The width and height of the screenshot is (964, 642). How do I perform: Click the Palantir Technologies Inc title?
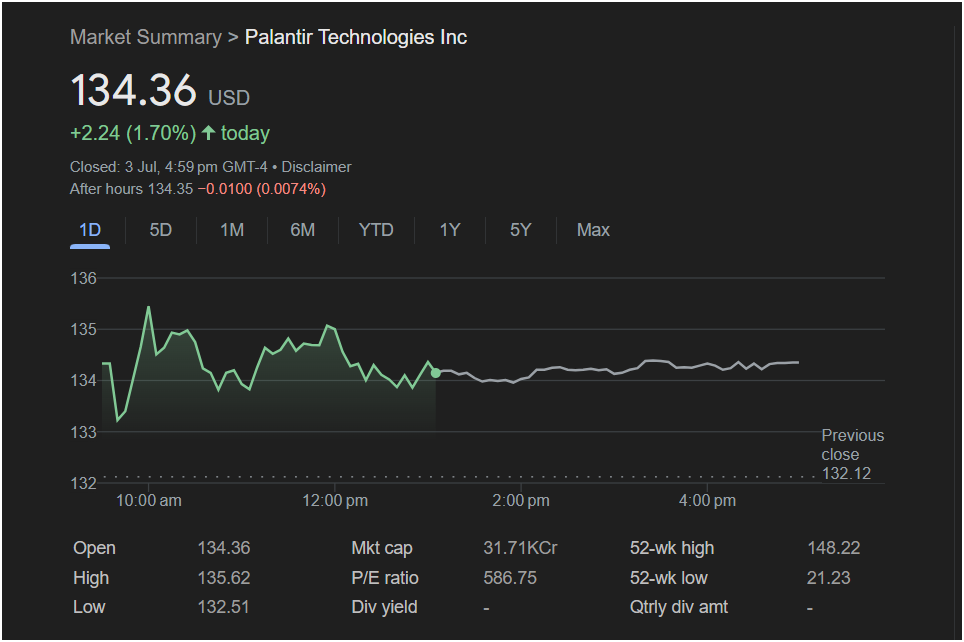(x=356, y=37)
